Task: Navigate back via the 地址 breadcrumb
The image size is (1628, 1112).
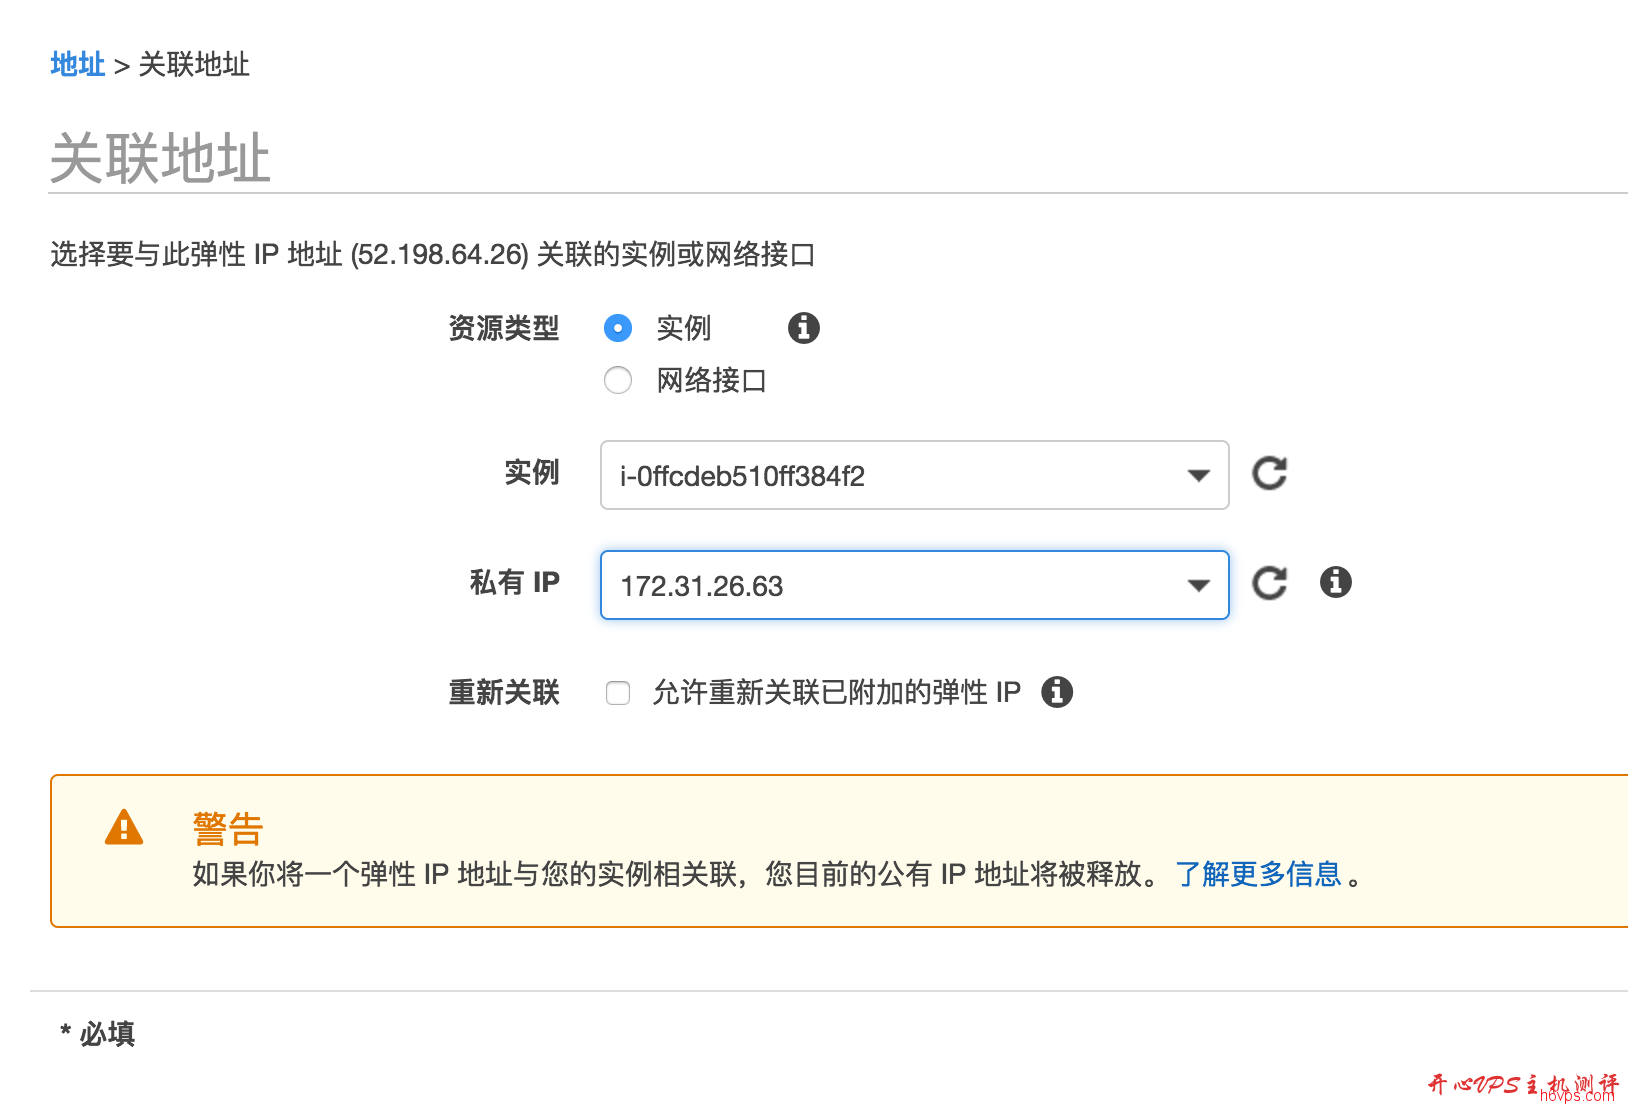Action: pyautogui.click(x=77, y=64)
